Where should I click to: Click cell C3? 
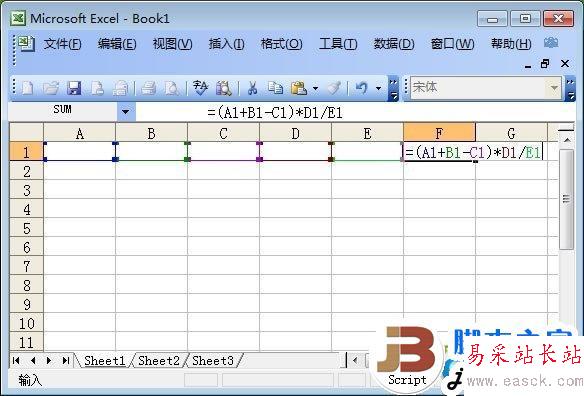[223, 190]
